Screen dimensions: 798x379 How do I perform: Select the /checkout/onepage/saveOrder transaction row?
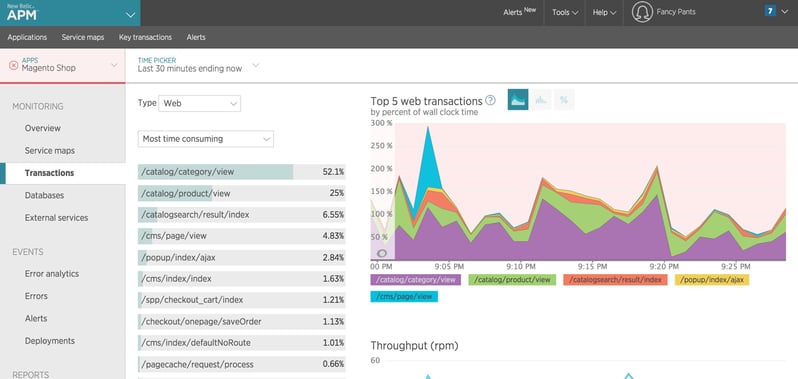point(241,322)
